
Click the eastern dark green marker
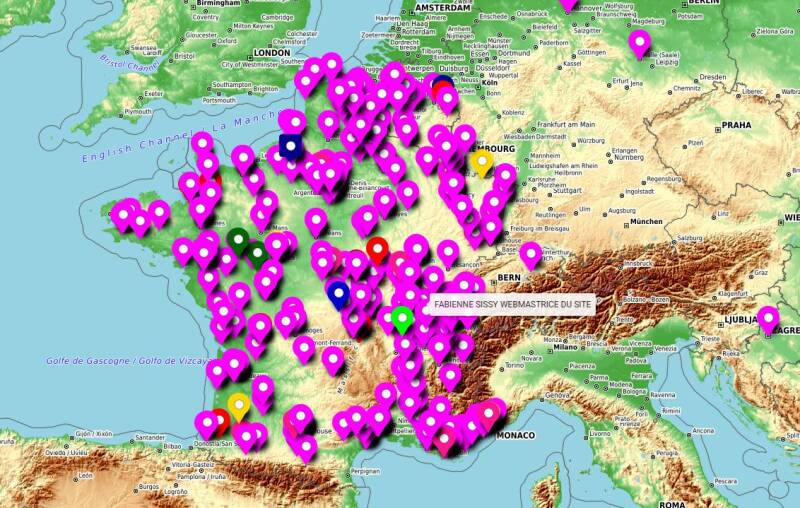257,253
